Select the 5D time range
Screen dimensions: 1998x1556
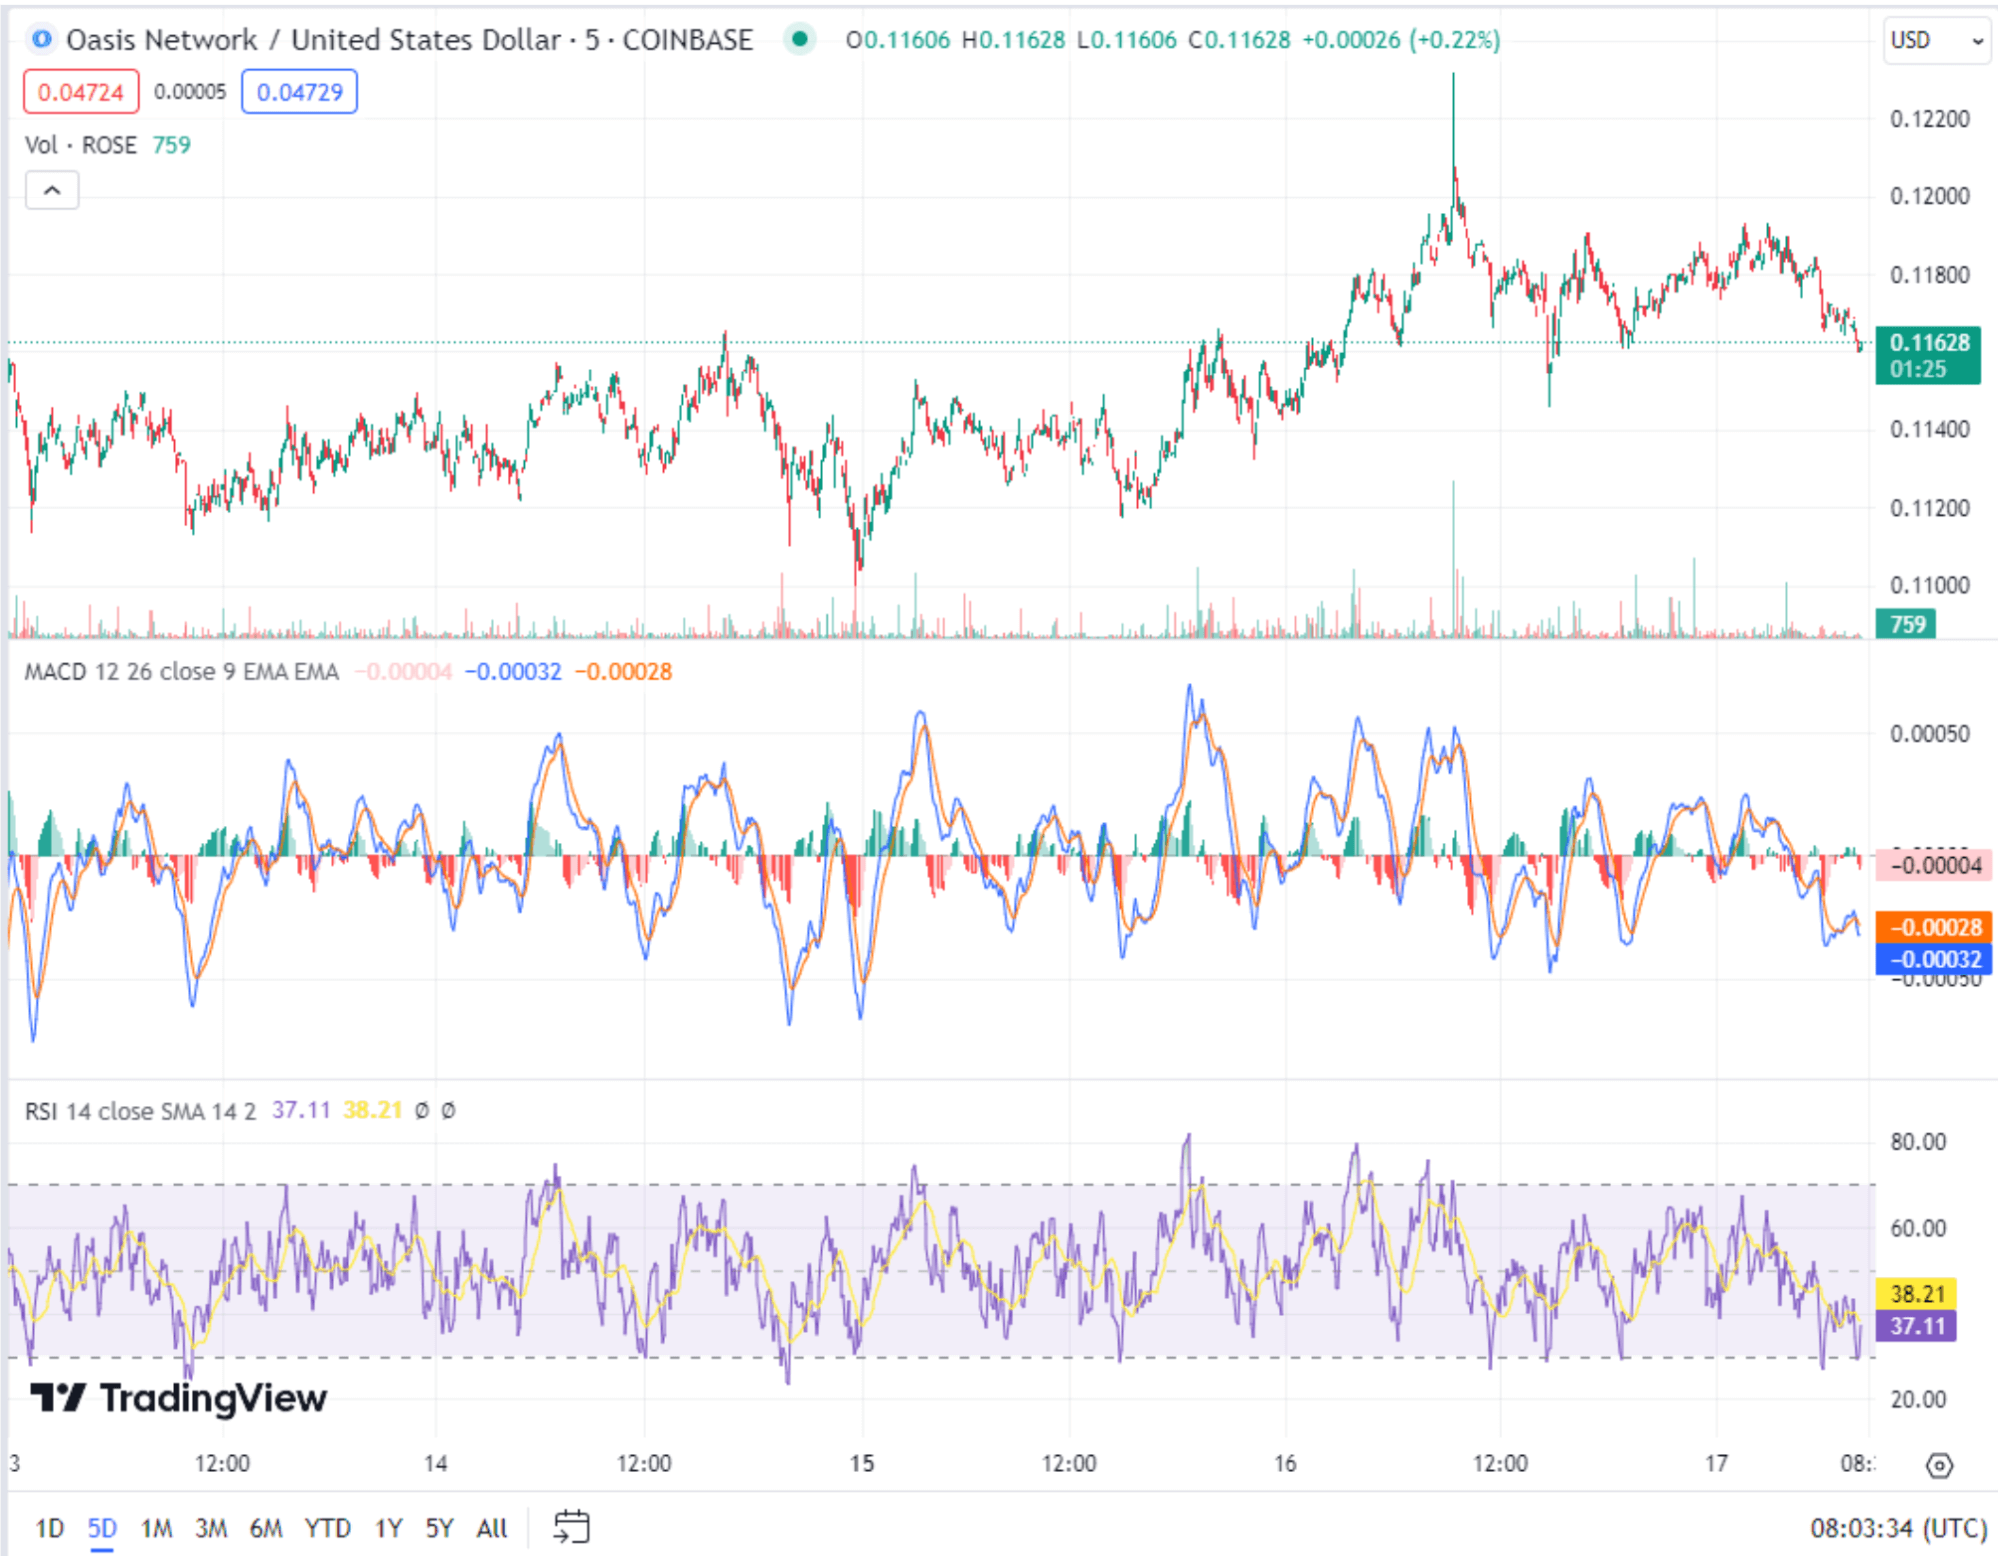point(102,1528)
